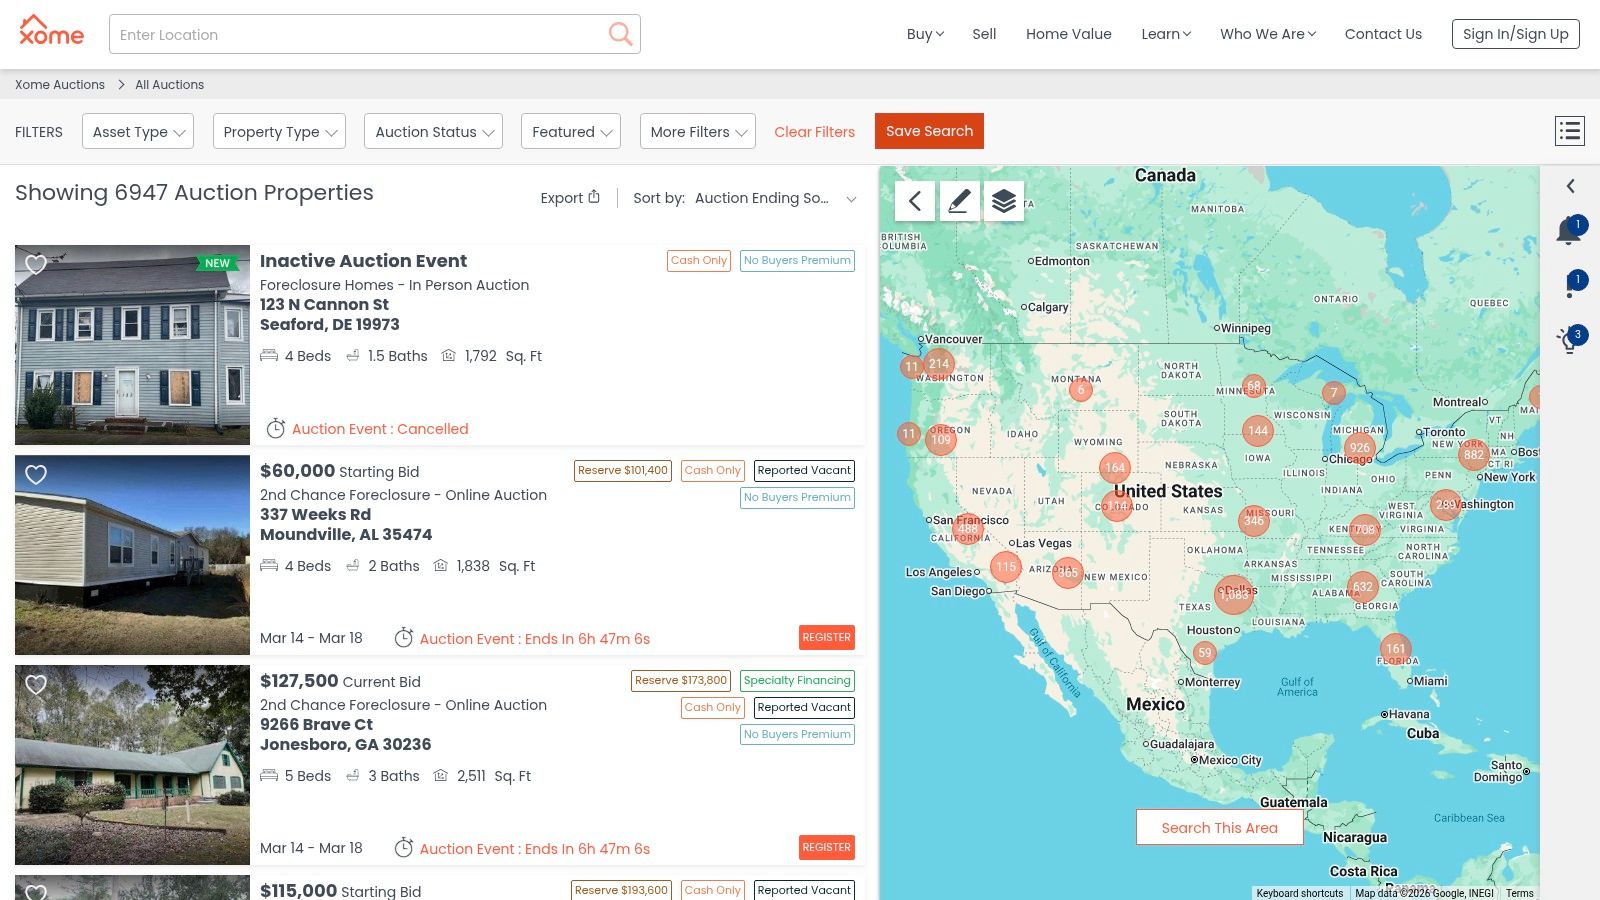
Task: Click the Xome Auctions breadcrumb
Action: (60, 85)
